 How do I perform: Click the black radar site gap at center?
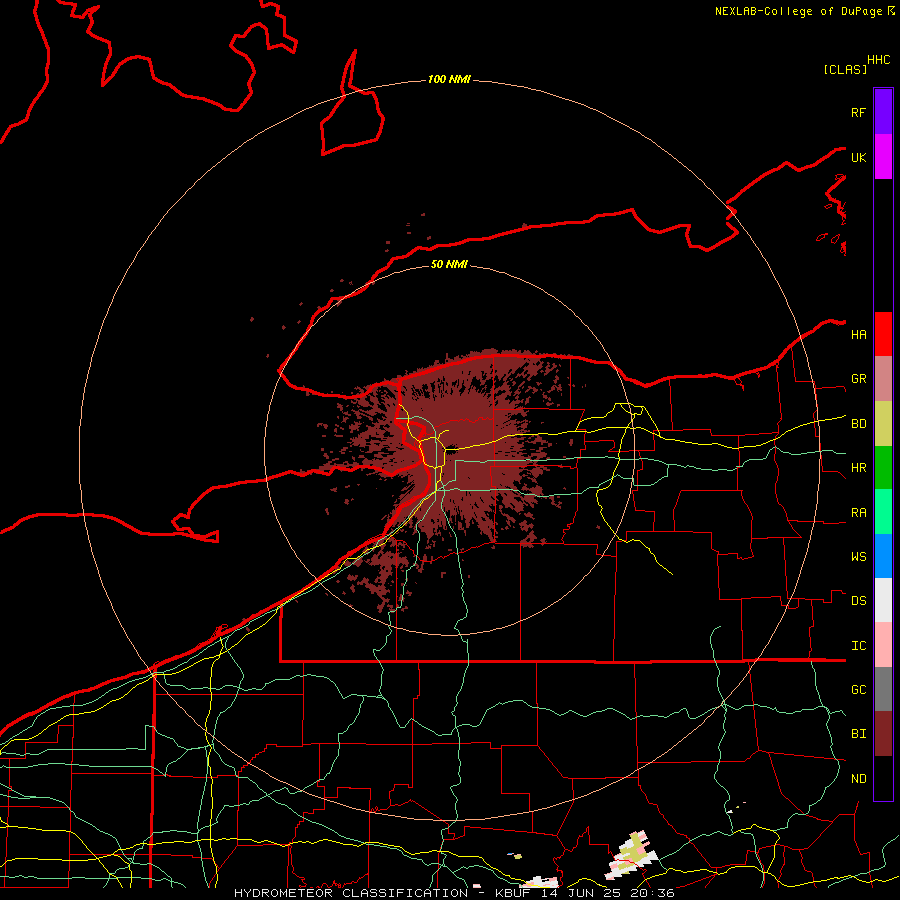[451, 451]
